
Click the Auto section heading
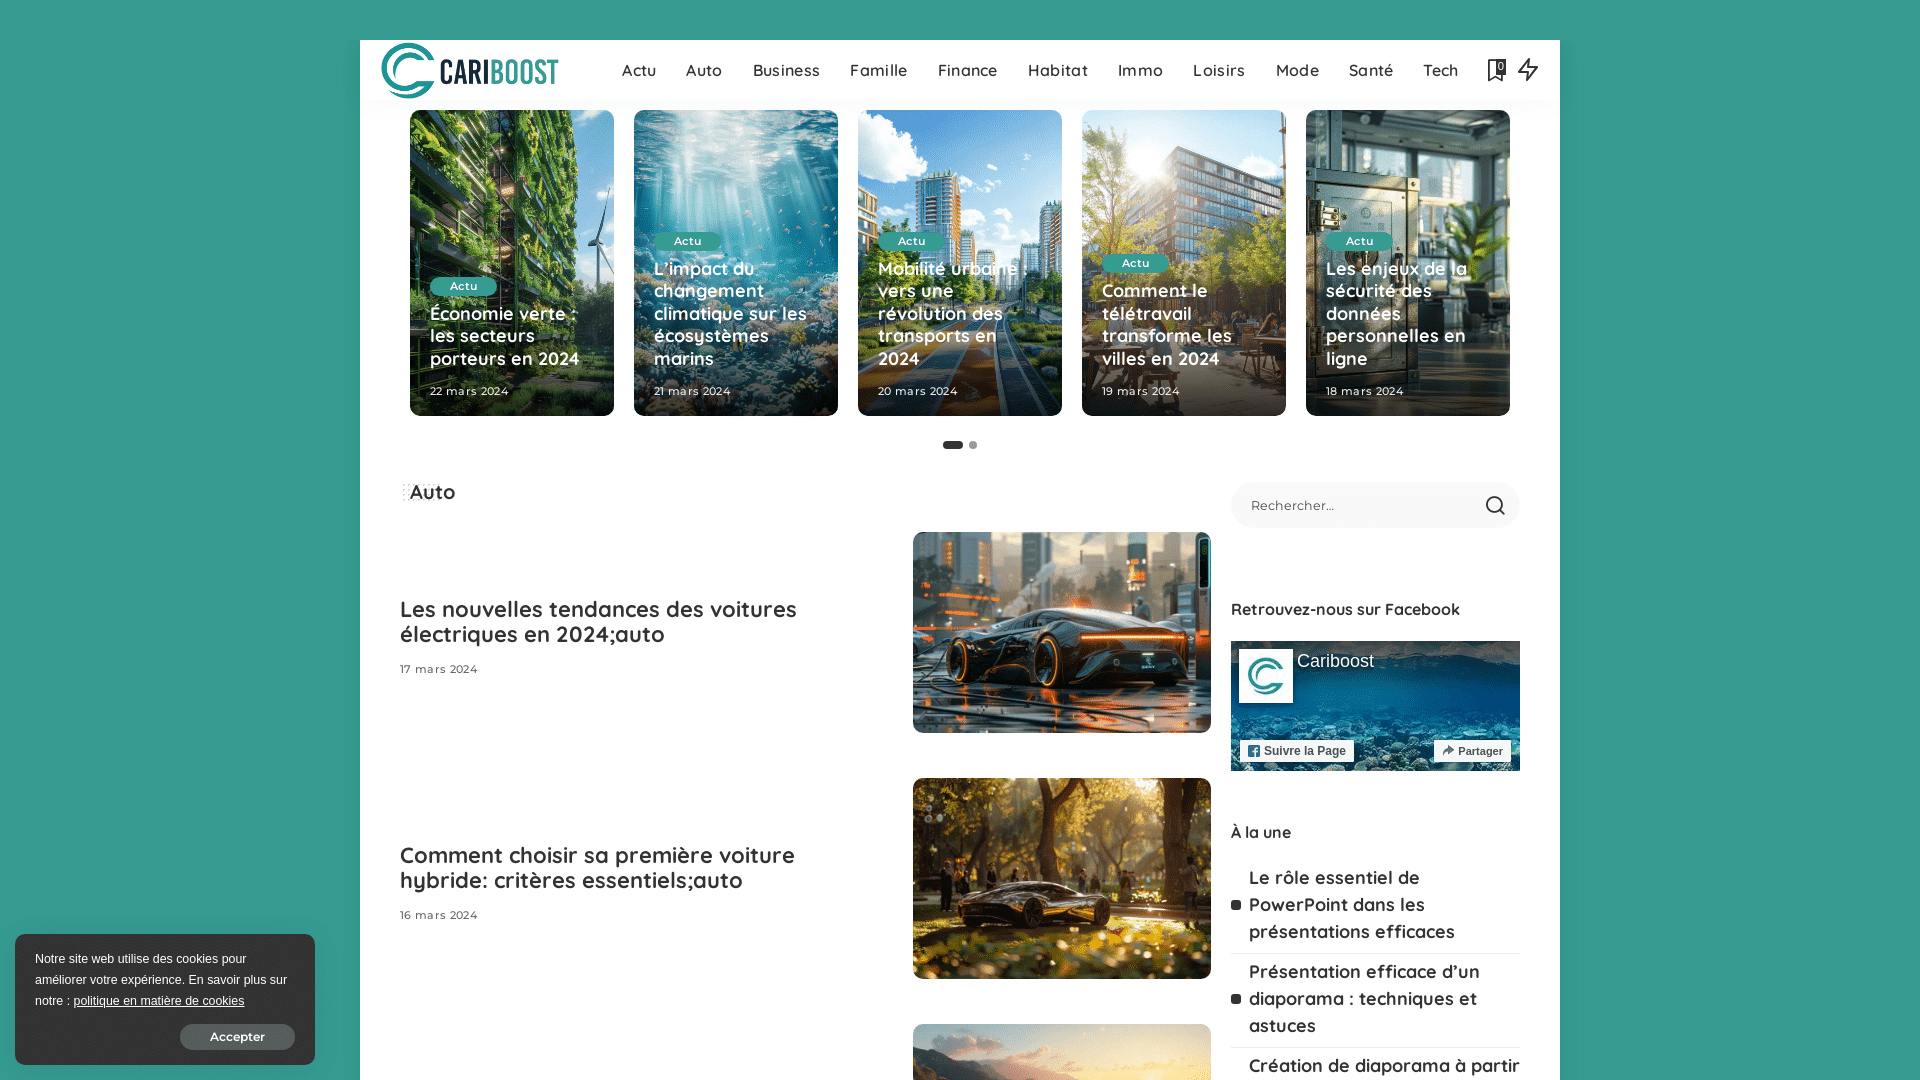click(432, 492)
